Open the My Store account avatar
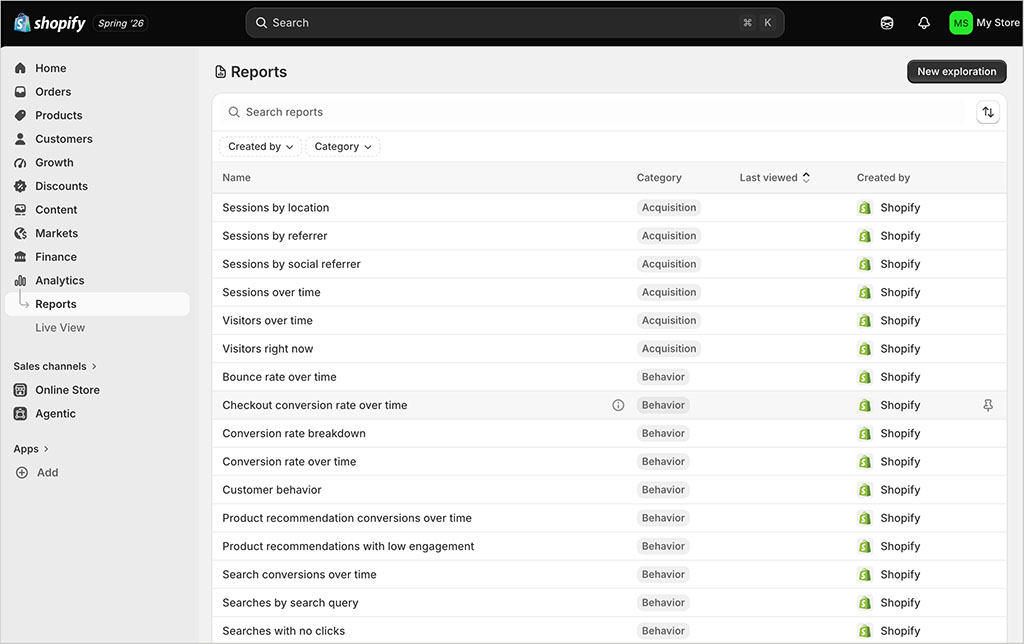This screenshot has height=644, width=1024. (x=961, y=23)
